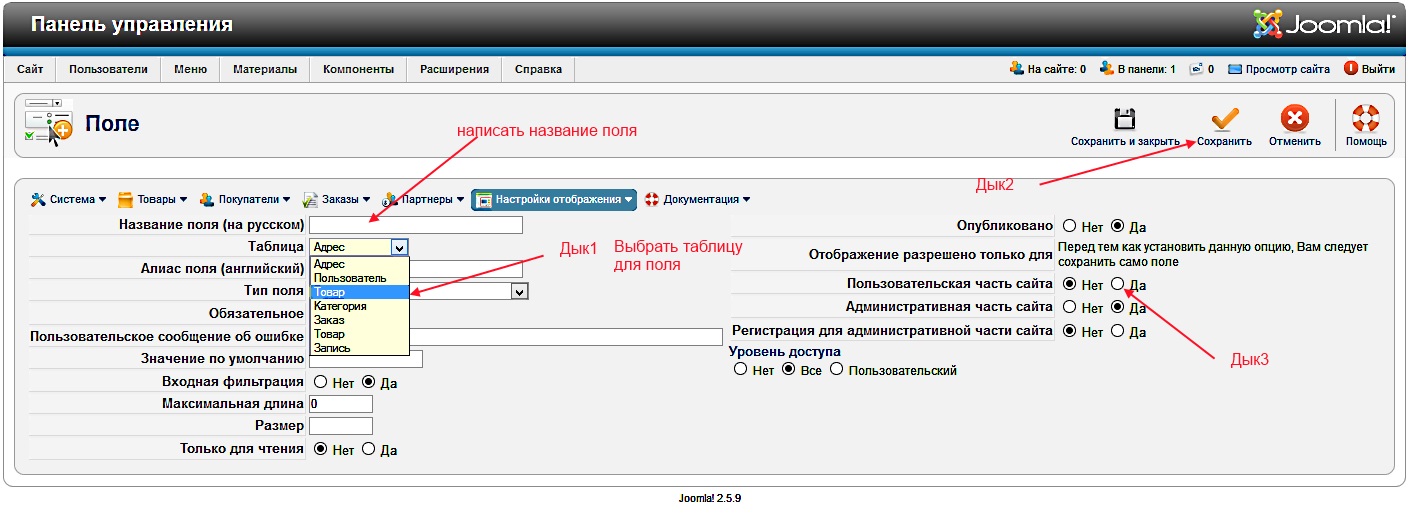
Task: Expand the Товары submenu
Action: [154, 199]
